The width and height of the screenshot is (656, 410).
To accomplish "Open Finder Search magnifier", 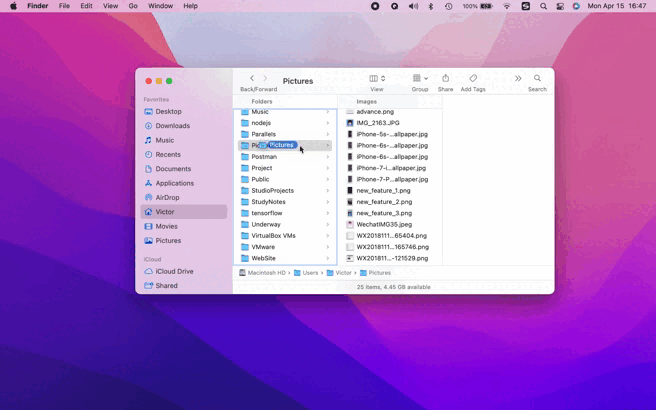I will [x=537, y=78].
